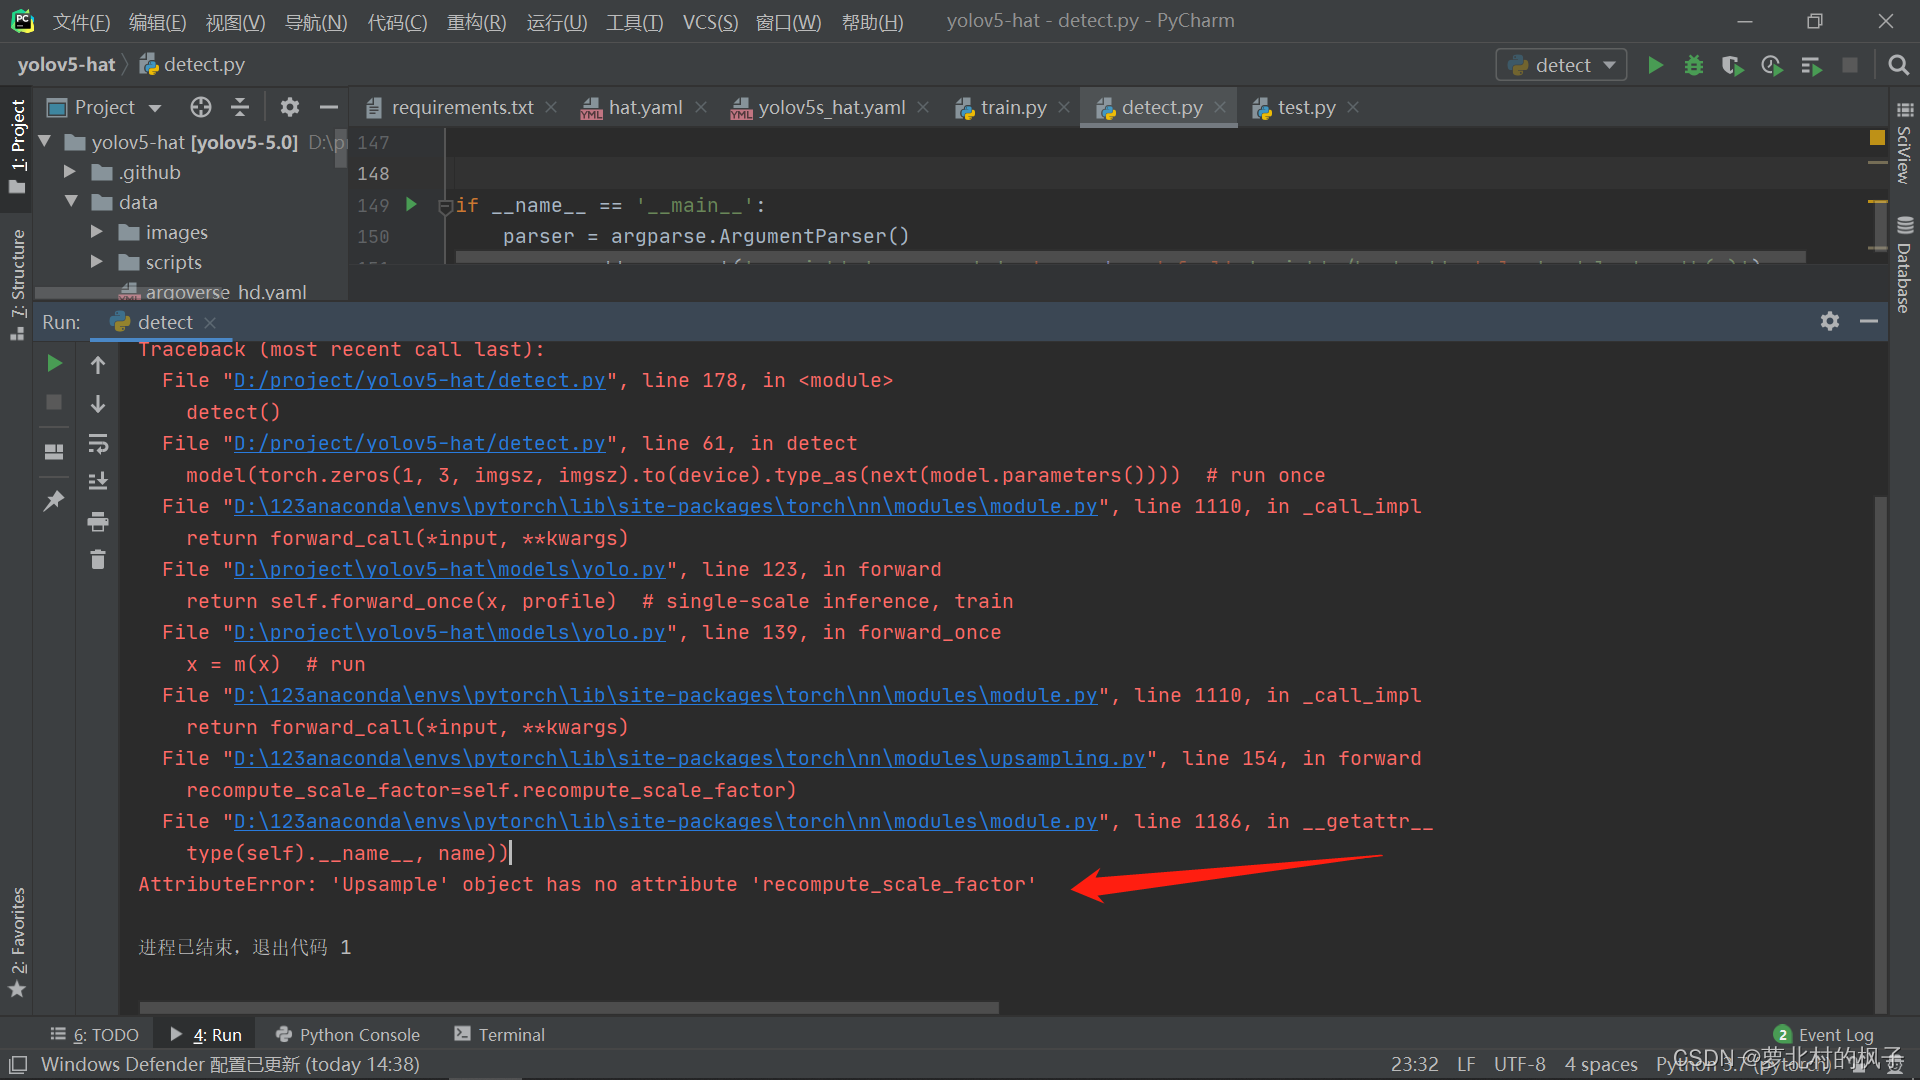This screenshot has width=1920, height=1080.
Task: Run detect with coverage
Action: [x=1732, y=65]
